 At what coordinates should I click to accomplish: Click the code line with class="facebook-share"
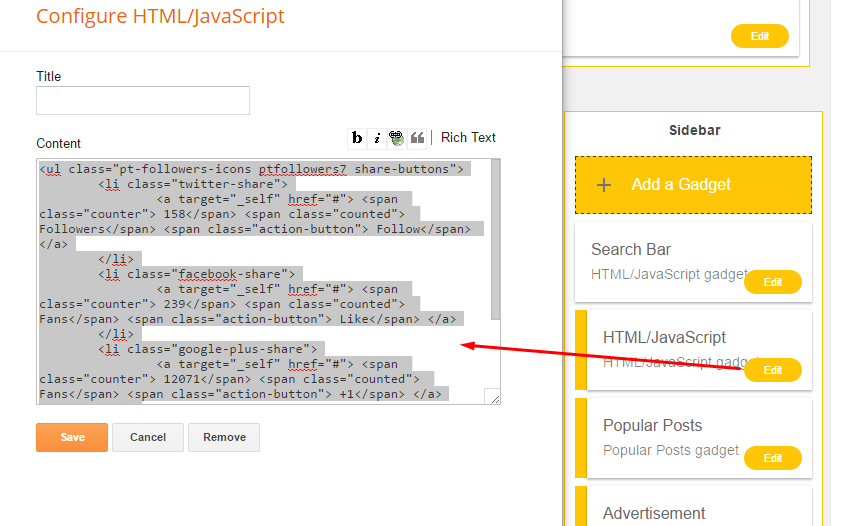click(x=197, y=274)
